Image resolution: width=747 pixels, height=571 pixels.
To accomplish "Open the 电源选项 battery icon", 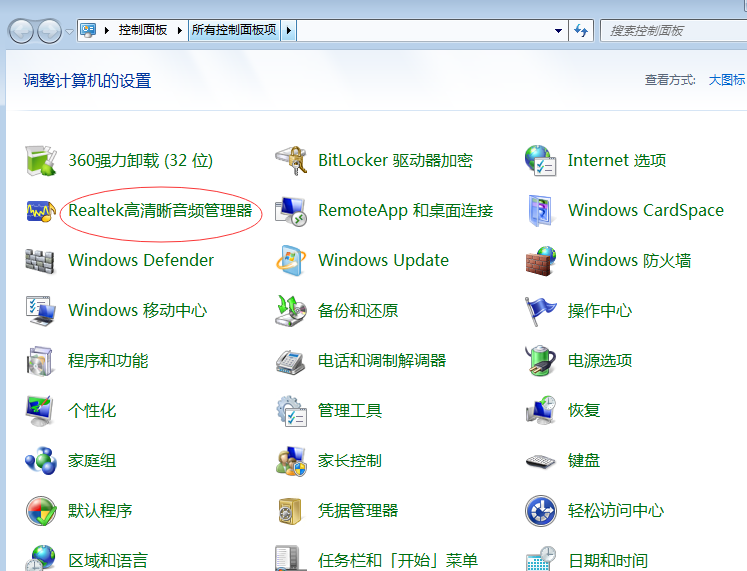I will click(540, 361).
